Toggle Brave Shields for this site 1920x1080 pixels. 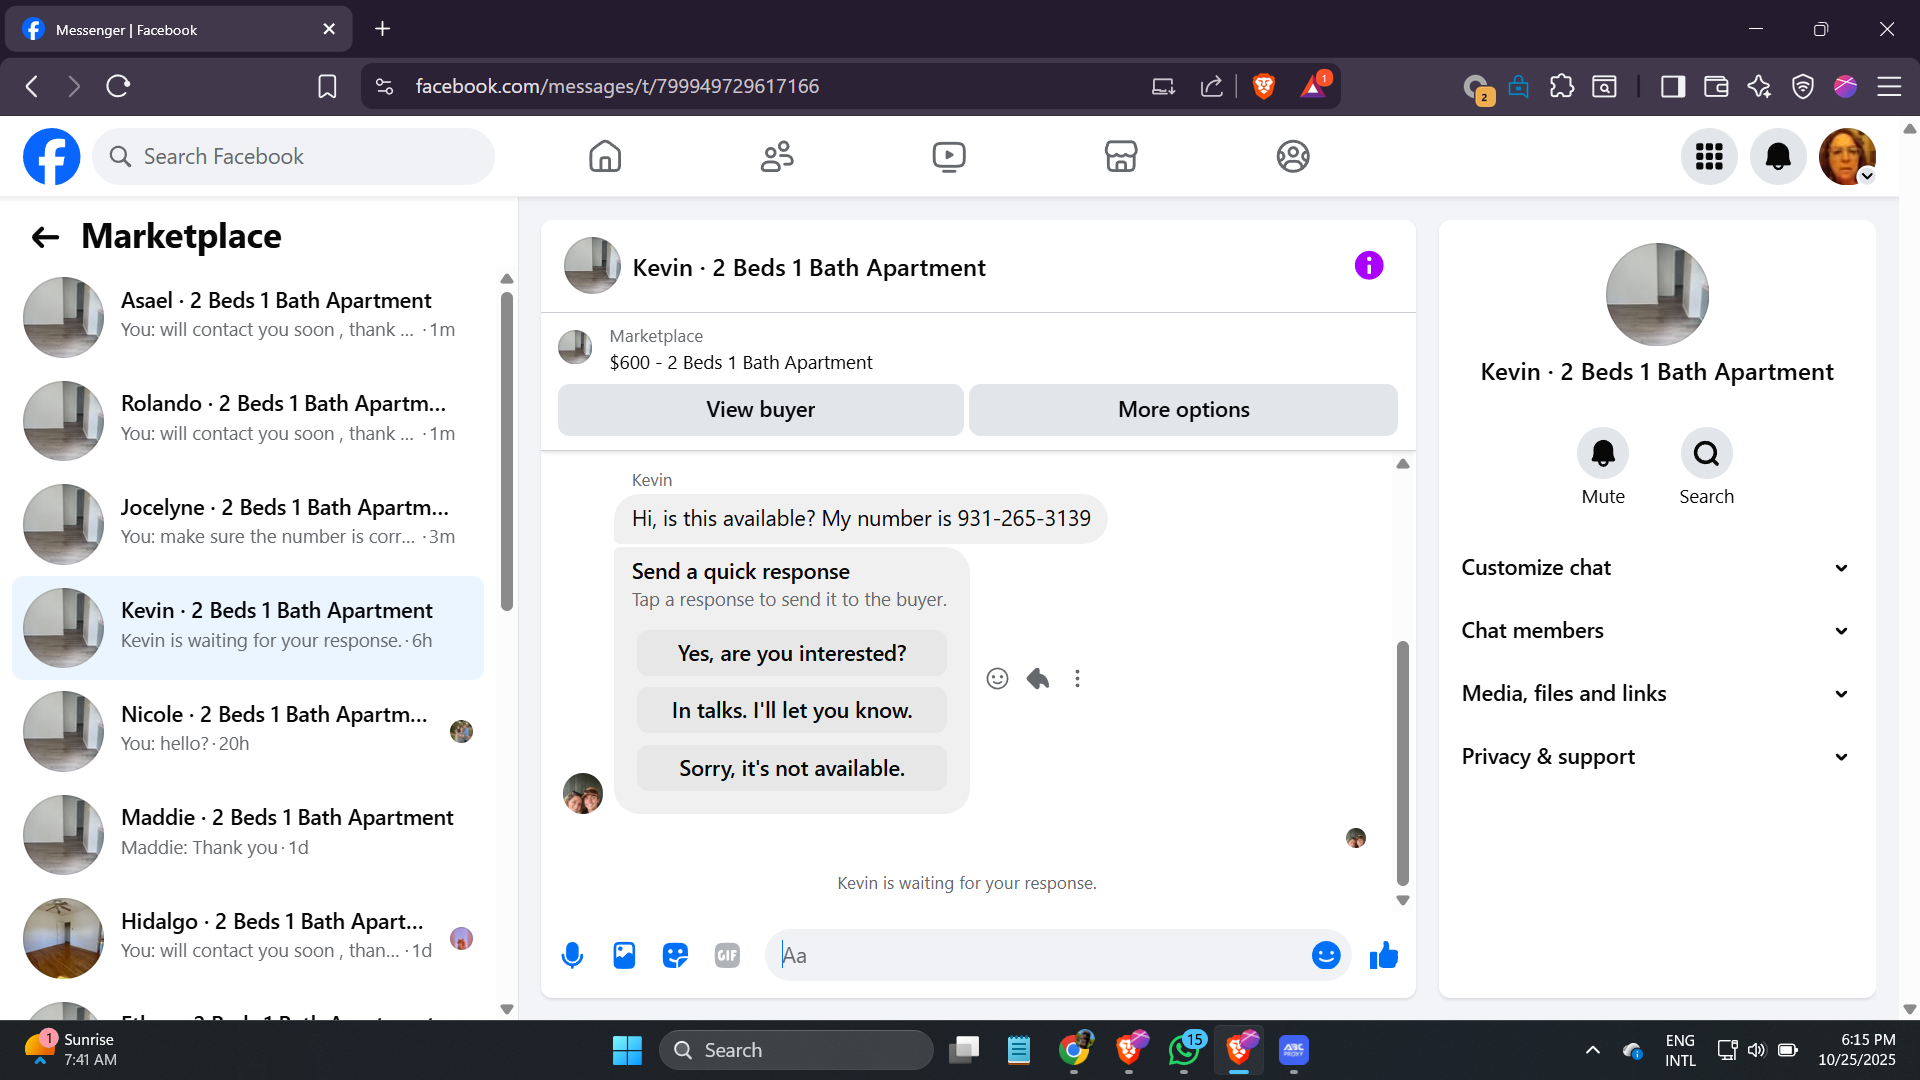1264,87
